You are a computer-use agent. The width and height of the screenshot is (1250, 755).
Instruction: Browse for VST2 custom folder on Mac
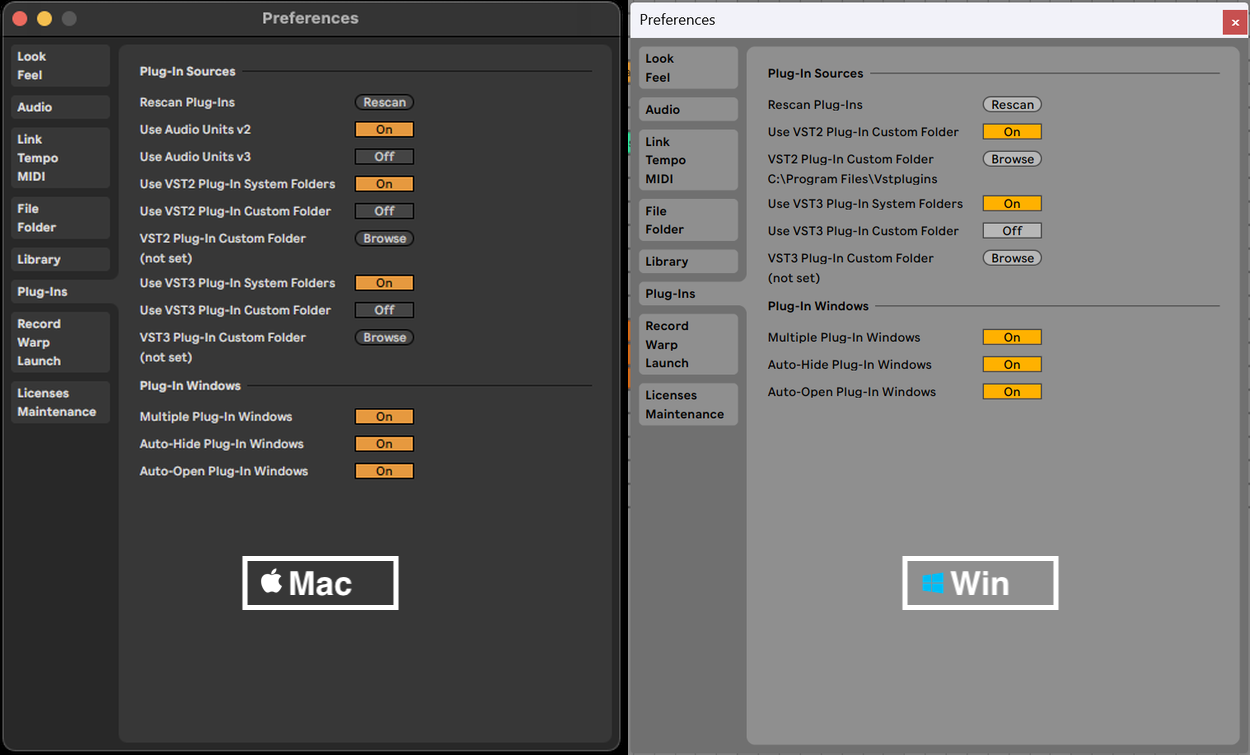(384, 239)
